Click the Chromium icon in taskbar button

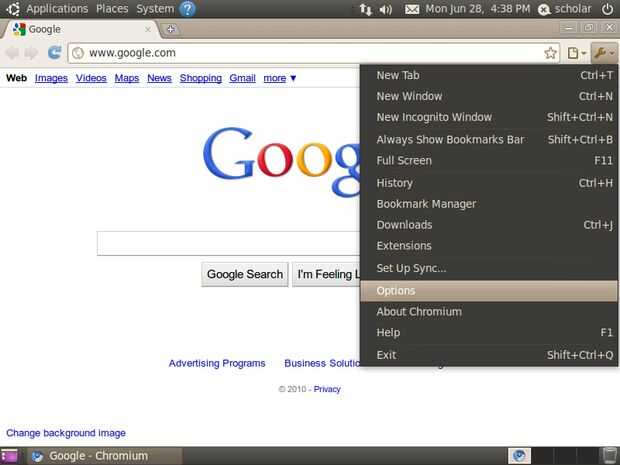tap(37, 456)
